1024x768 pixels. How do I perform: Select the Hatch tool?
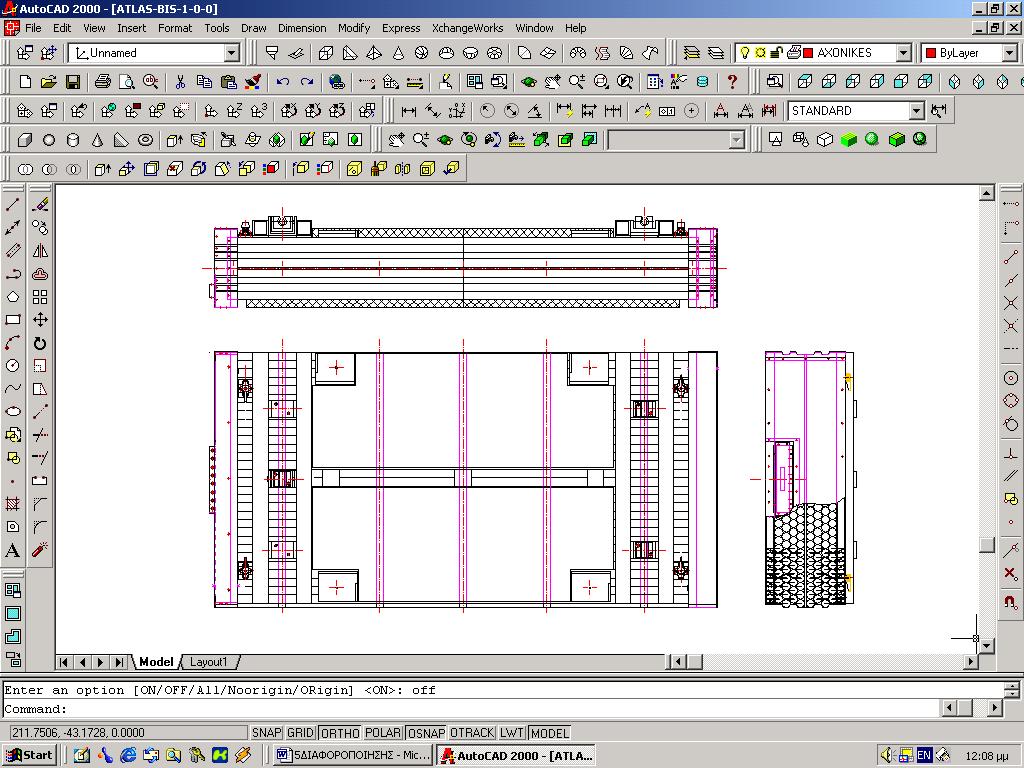pyautogui.click(x=12, y=504)
